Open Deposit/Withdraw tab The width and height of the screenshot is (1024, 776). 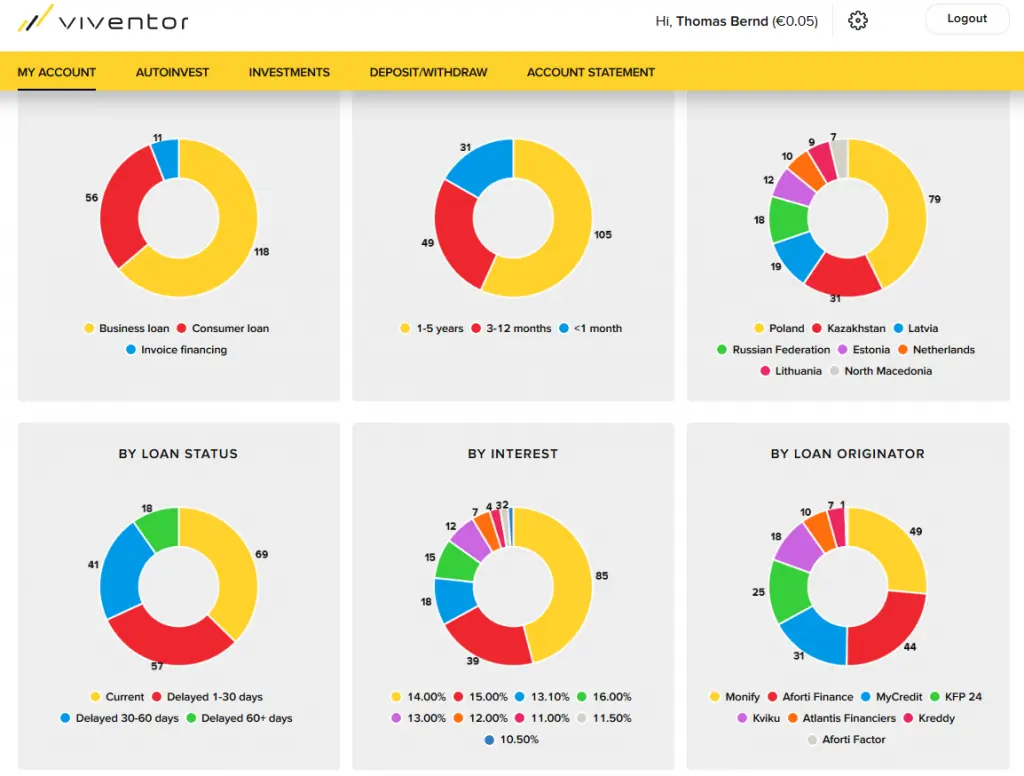pos(428,73)
